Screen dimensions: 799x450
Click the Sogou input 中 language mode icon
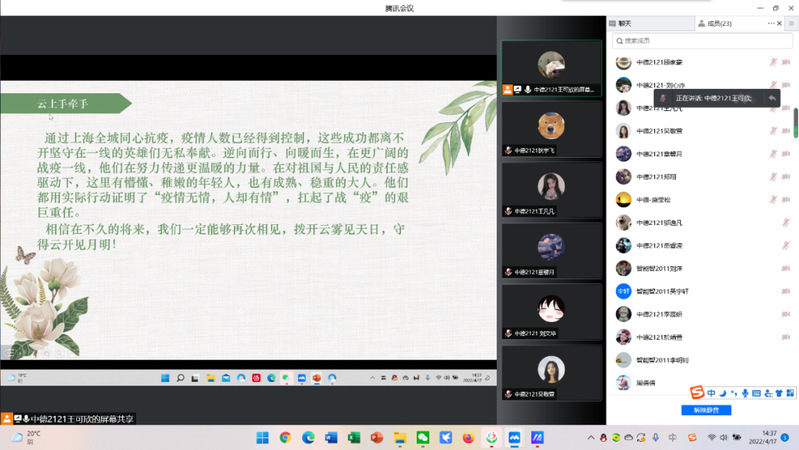coord(711,391)
